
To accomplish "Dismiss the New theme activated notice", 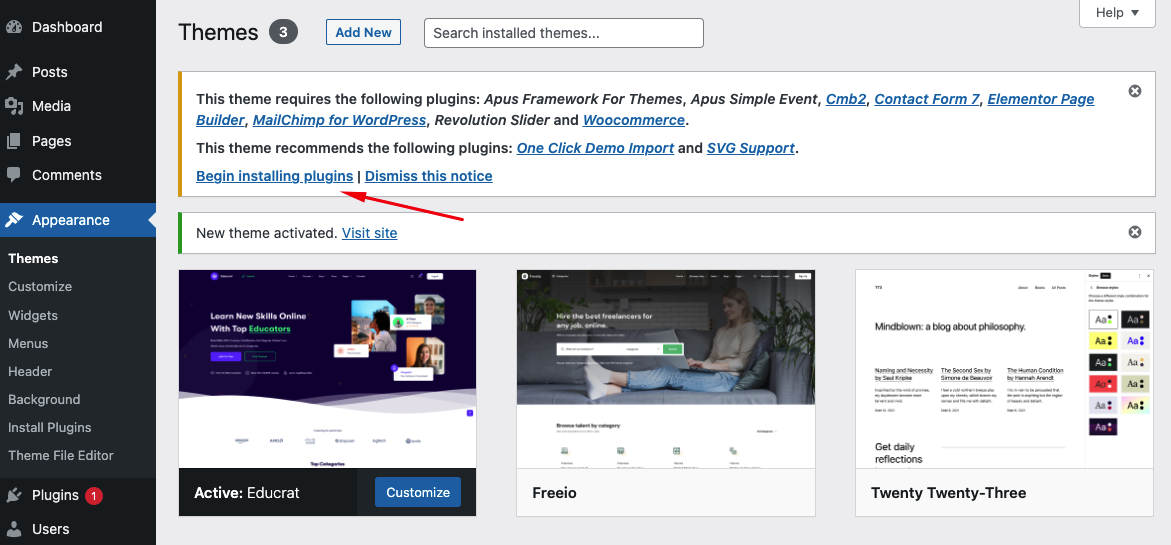I will 1135,232.
